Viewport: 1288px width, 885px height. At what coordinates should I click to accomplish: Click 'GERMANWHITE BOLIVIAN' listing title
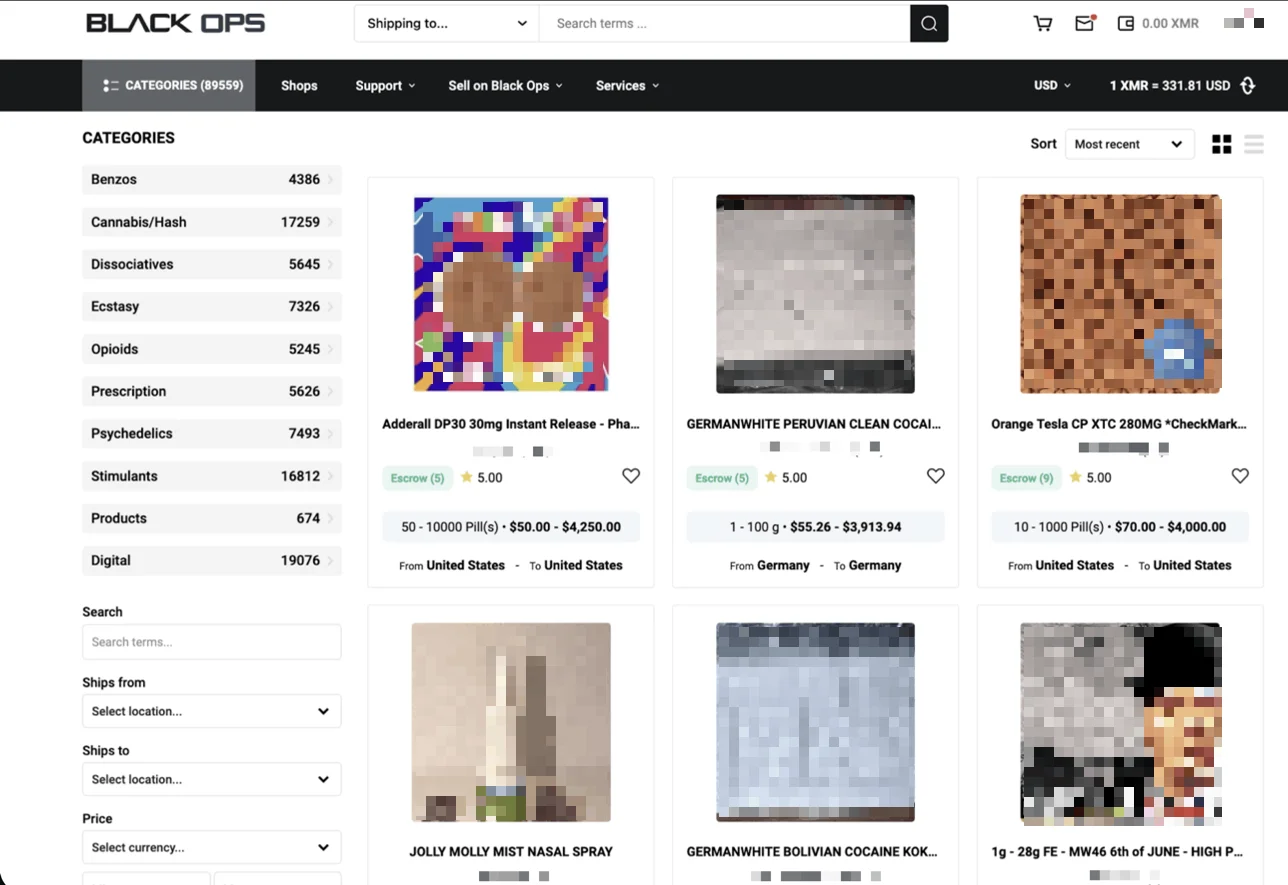(812, 852)
